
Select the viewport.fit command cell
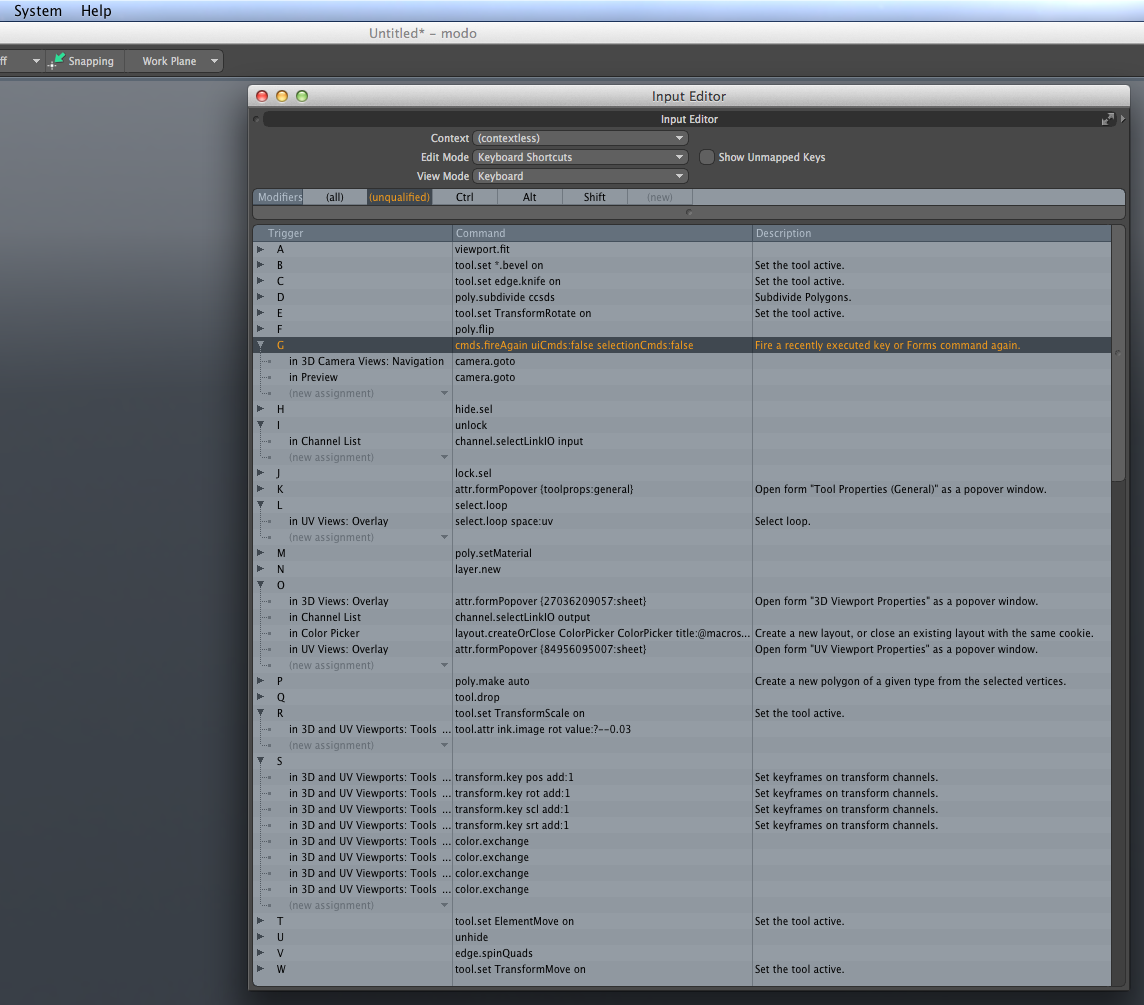pos(602,249)
